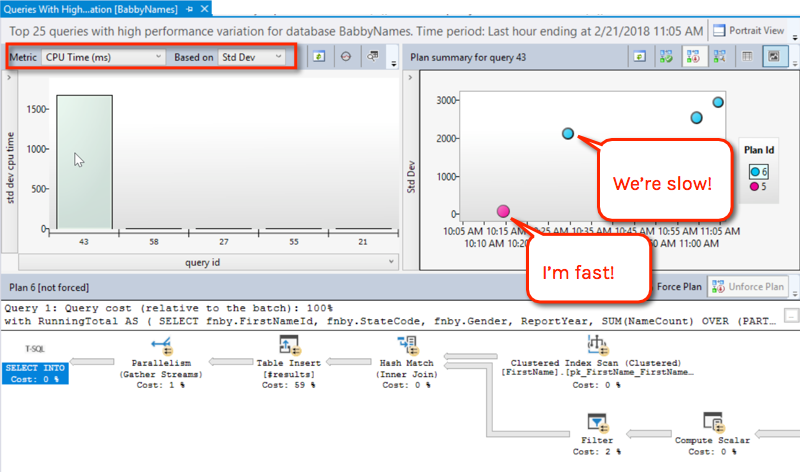Click the track selected query icon

(345, 57)
